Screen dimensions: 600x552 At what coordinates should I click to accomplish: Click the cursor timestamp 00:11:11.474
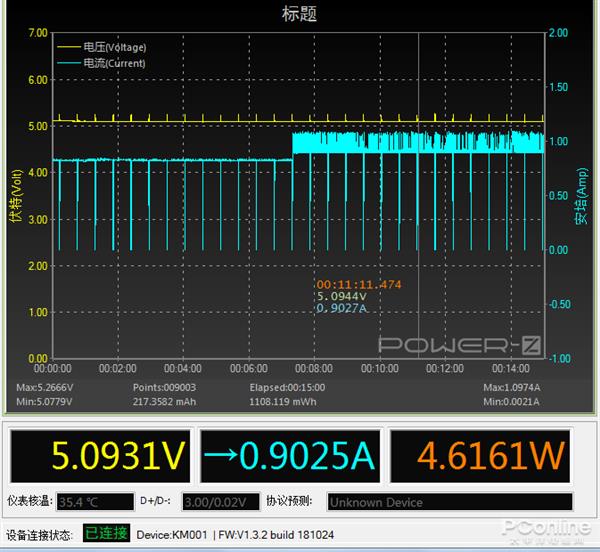click(359, 284)
